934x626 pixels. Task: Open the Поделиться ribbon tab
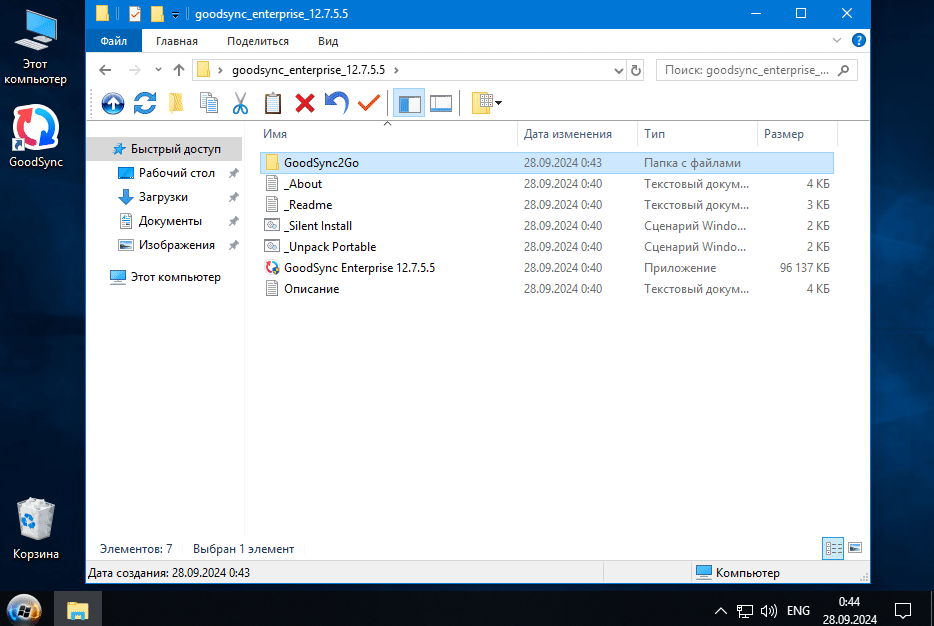[258, 41]
